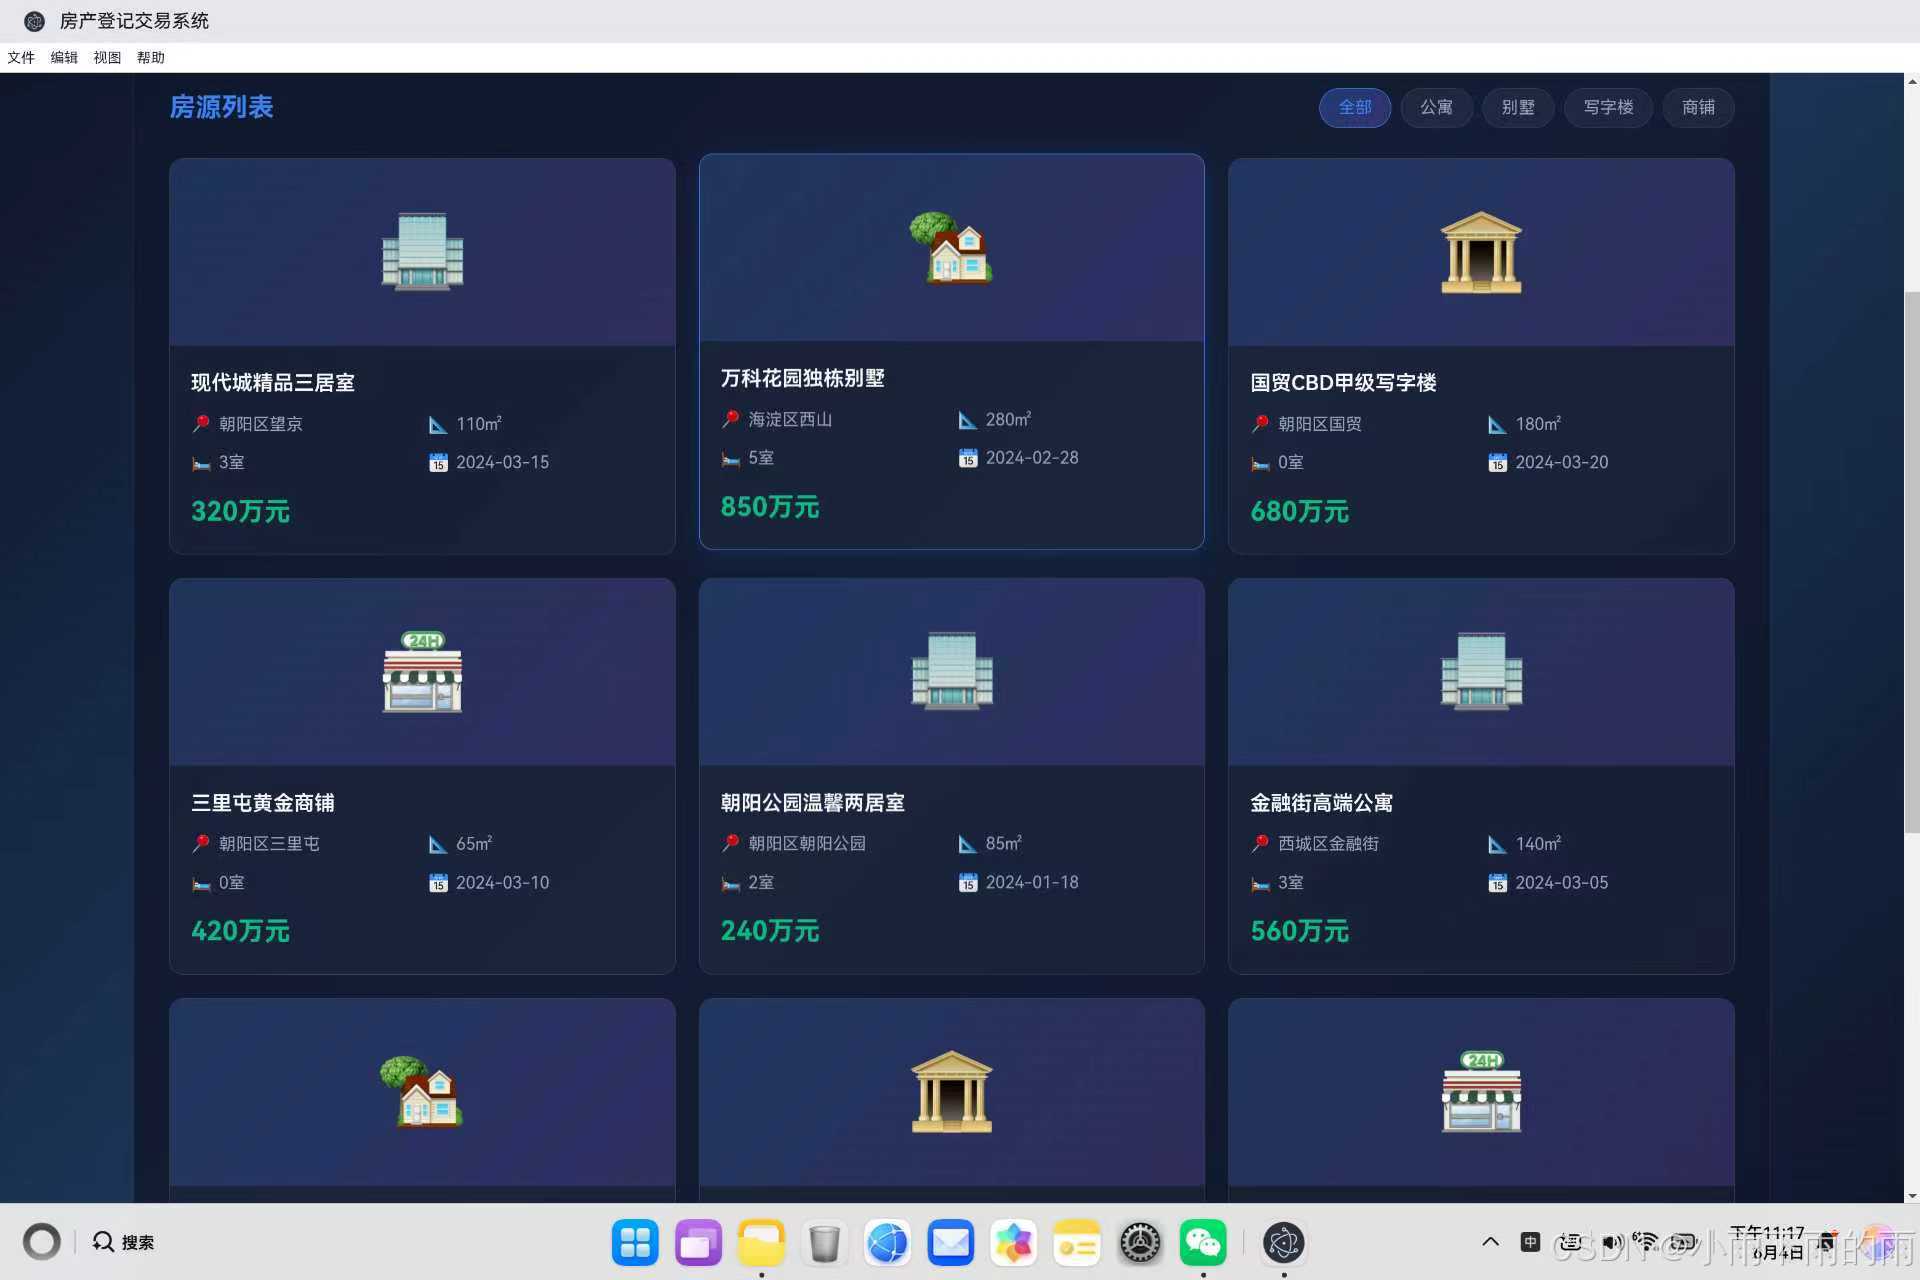Image resolution: width=1920 pixels, height=1280 pixels.
Task: Click area ruler icon beside 180㎡
Action: coord(1497,424)
